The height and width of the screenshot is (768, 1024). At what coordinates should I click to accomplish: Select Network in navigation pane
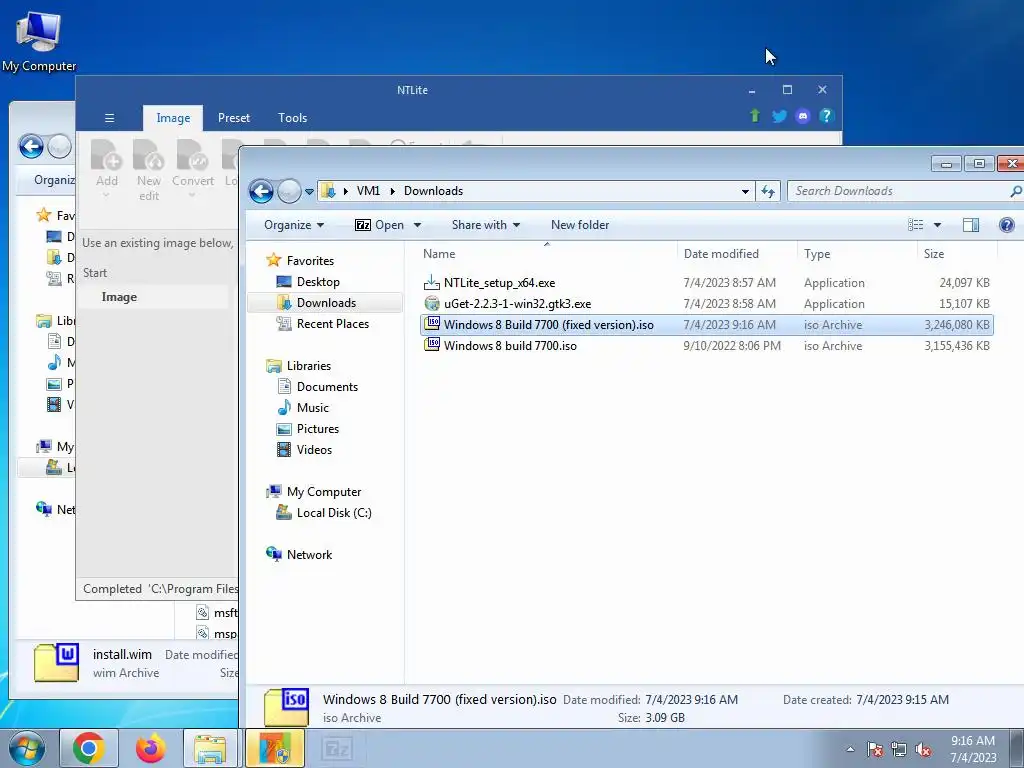click(x=309, y=554)
